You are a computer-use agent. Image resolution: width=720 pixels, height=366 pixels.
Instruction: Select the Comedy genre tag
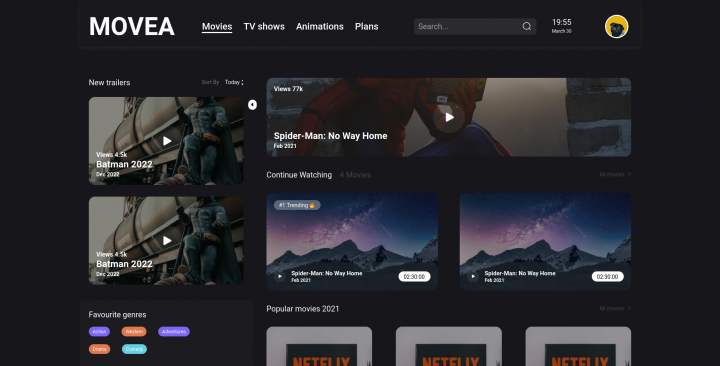[134, 349]
